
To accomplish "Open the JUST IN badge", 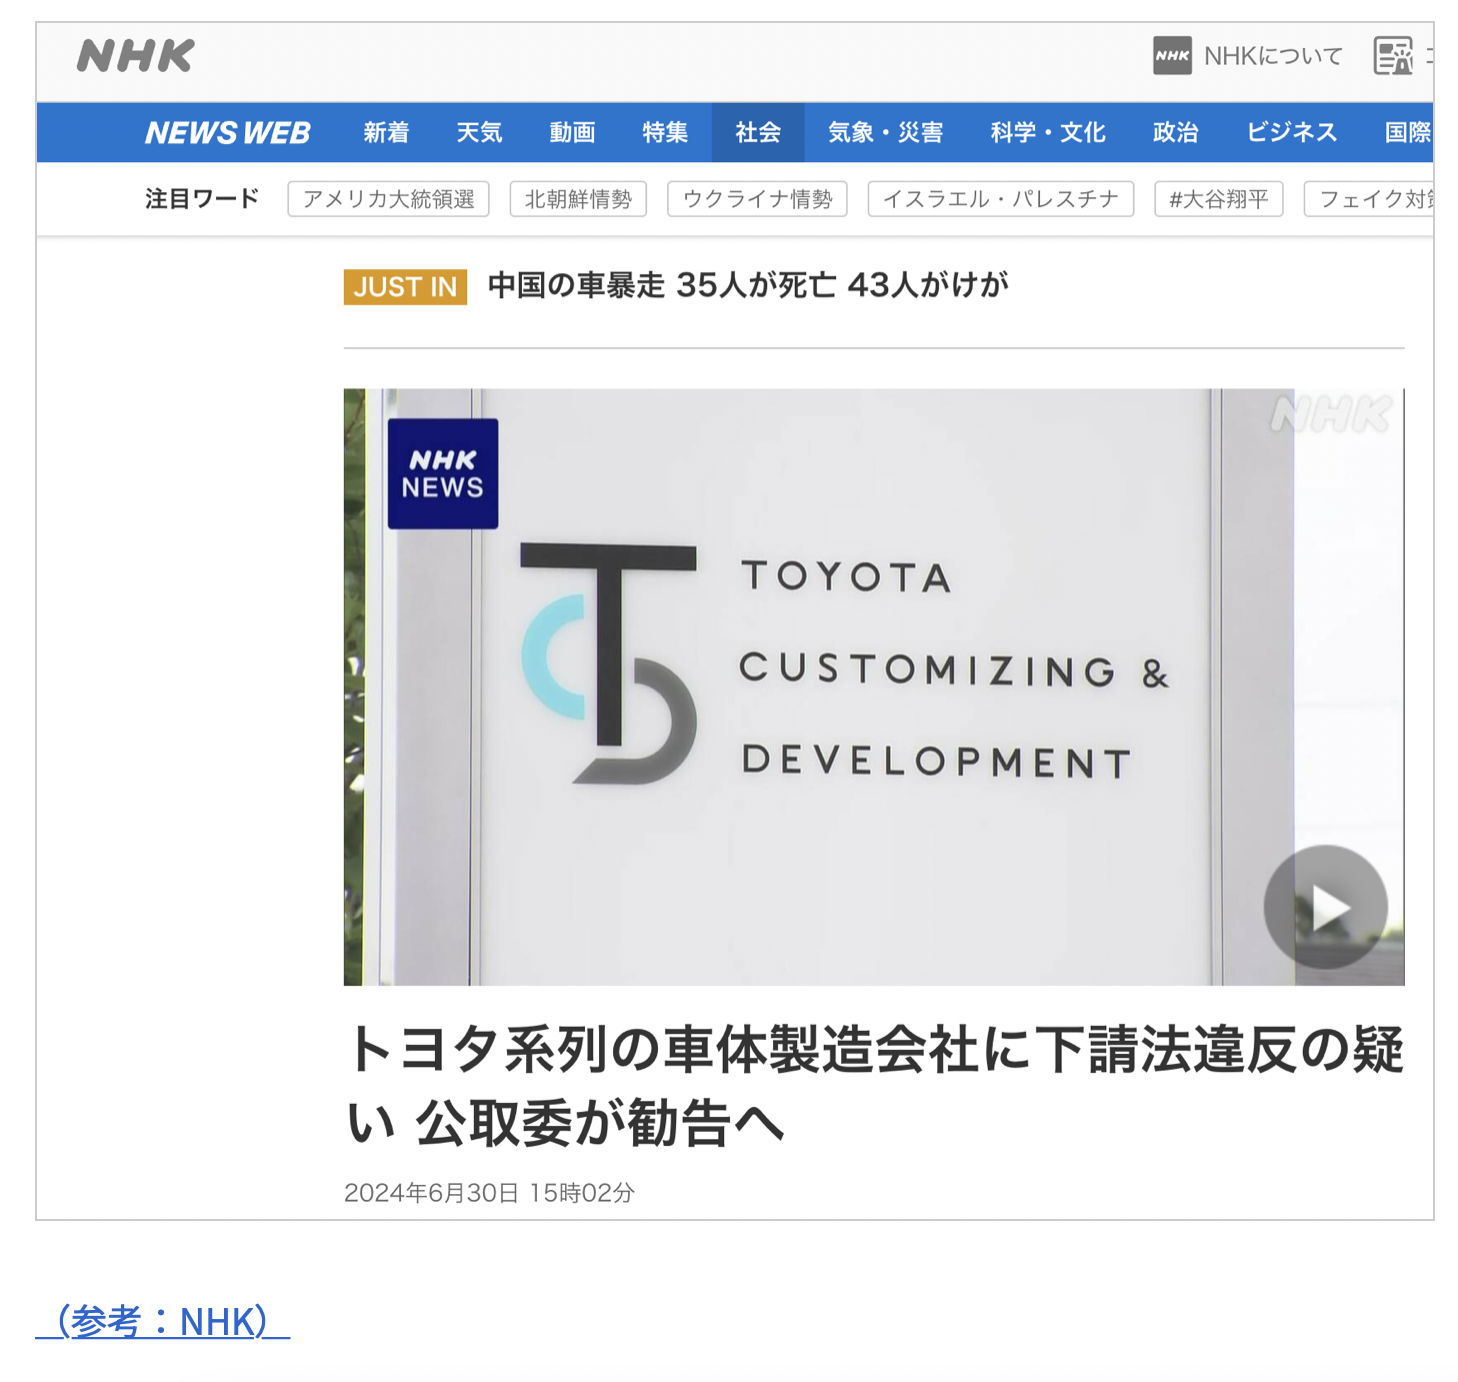I will pyautogui.click(x=405, y=287).
